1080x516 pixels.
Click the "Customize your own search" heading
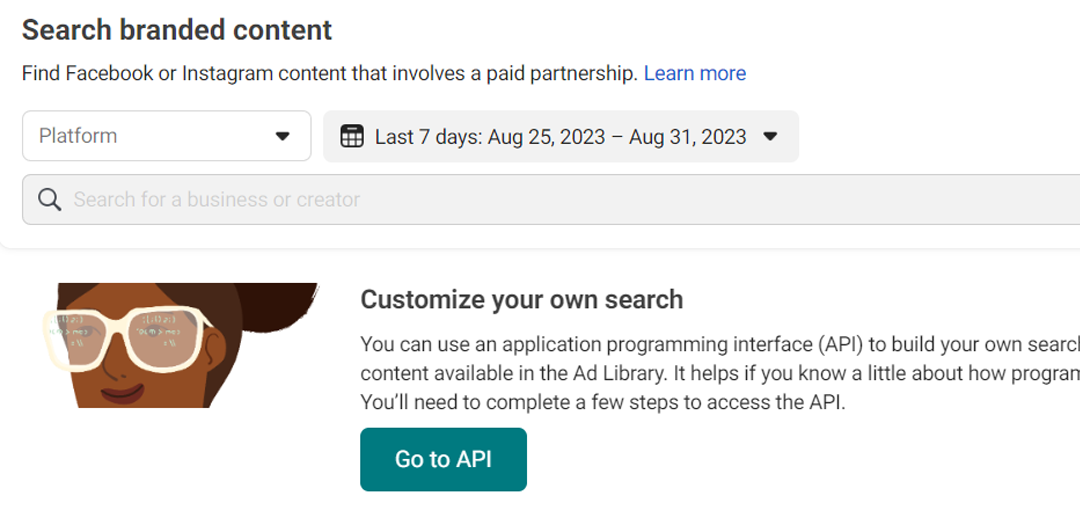click(x=521, y=299)
